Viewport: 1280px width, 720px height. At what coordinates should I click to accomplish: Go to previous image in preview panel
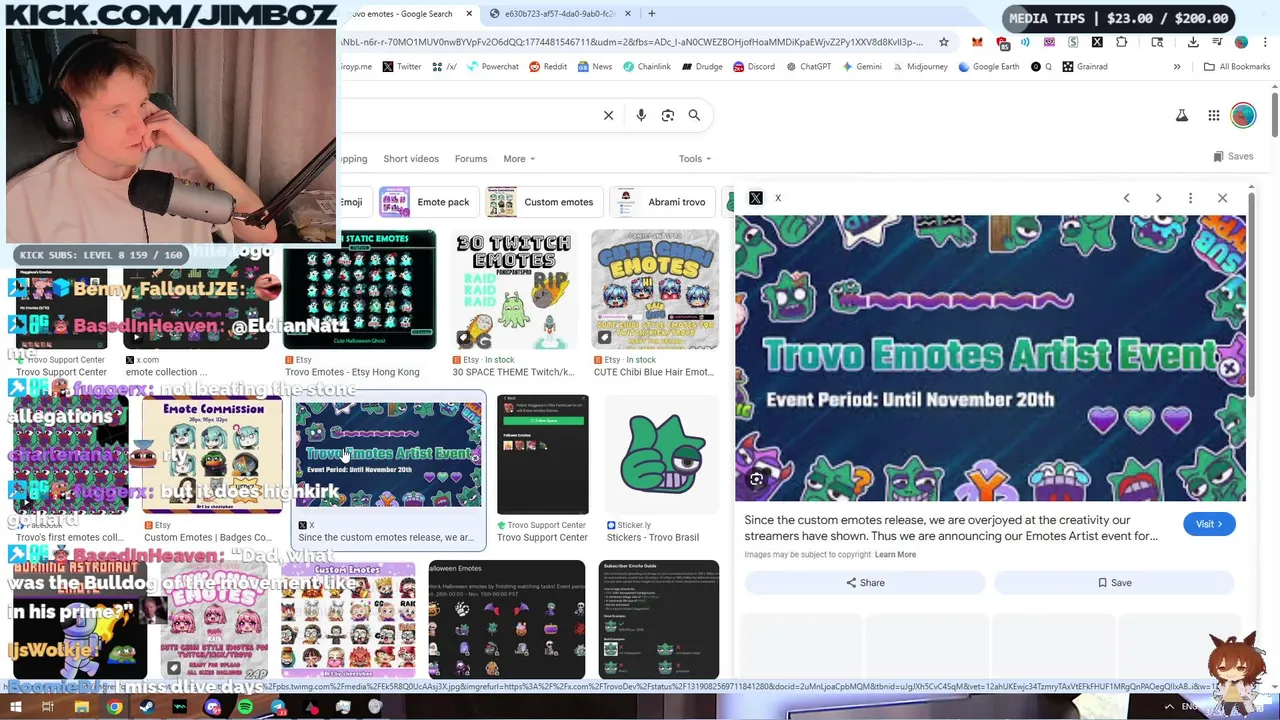(1126, 198)
